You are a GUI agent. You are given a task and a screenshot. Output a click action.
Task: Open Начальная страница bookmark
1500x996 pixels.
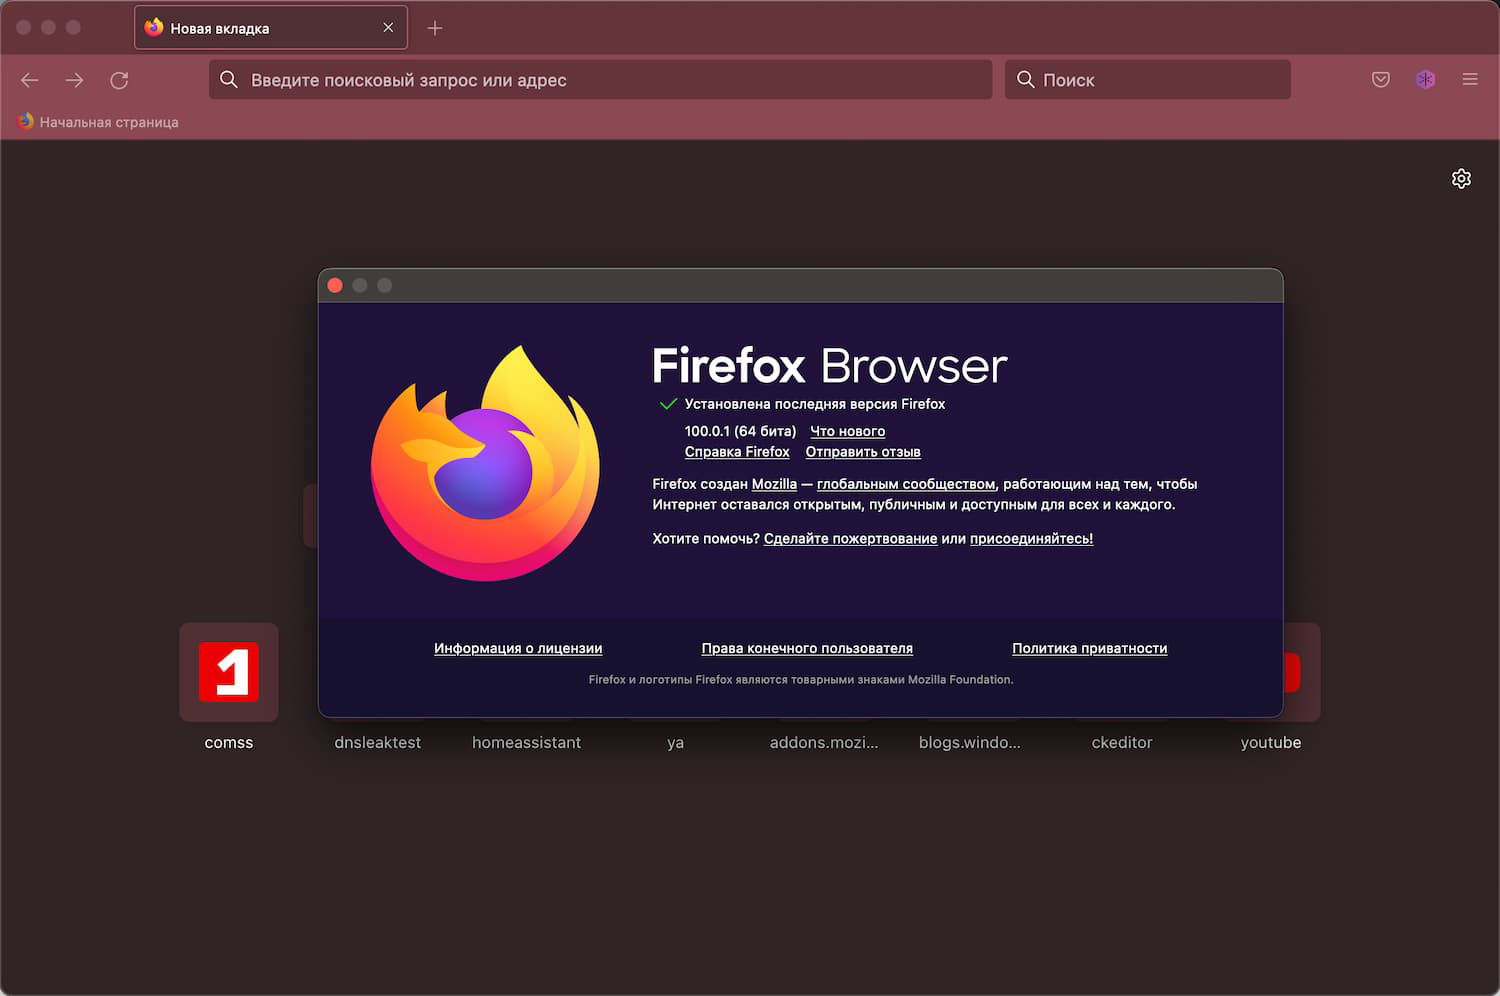(x=98, y=122)
